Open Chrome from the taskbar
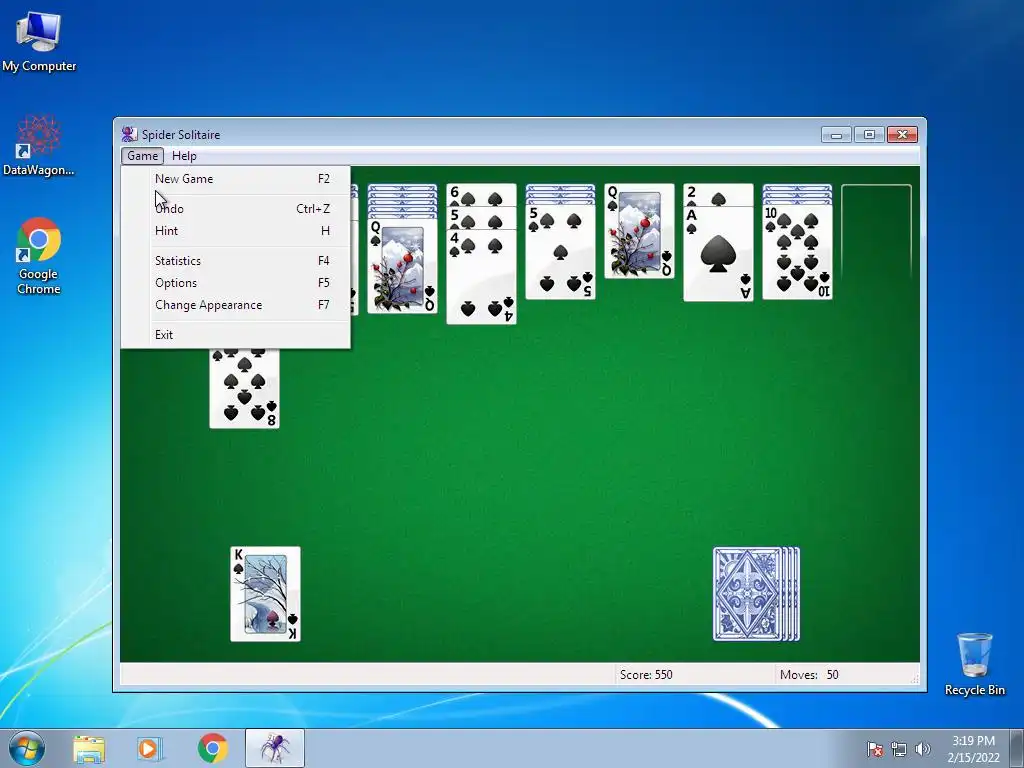The image size is (1024, 768). 212,748
